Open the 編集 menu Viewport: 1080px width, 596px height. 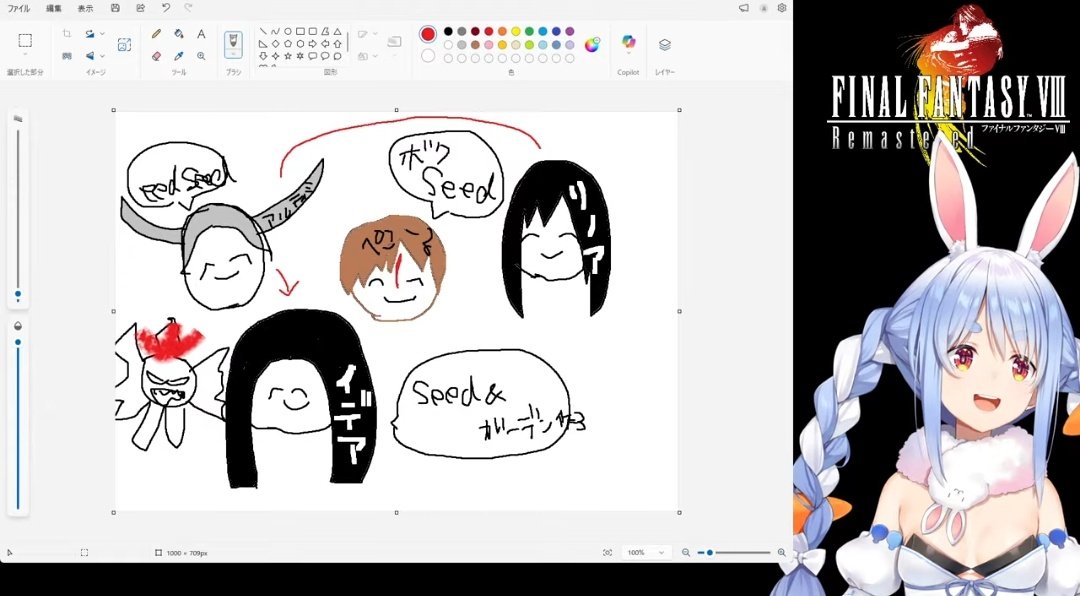click(54, 8)
